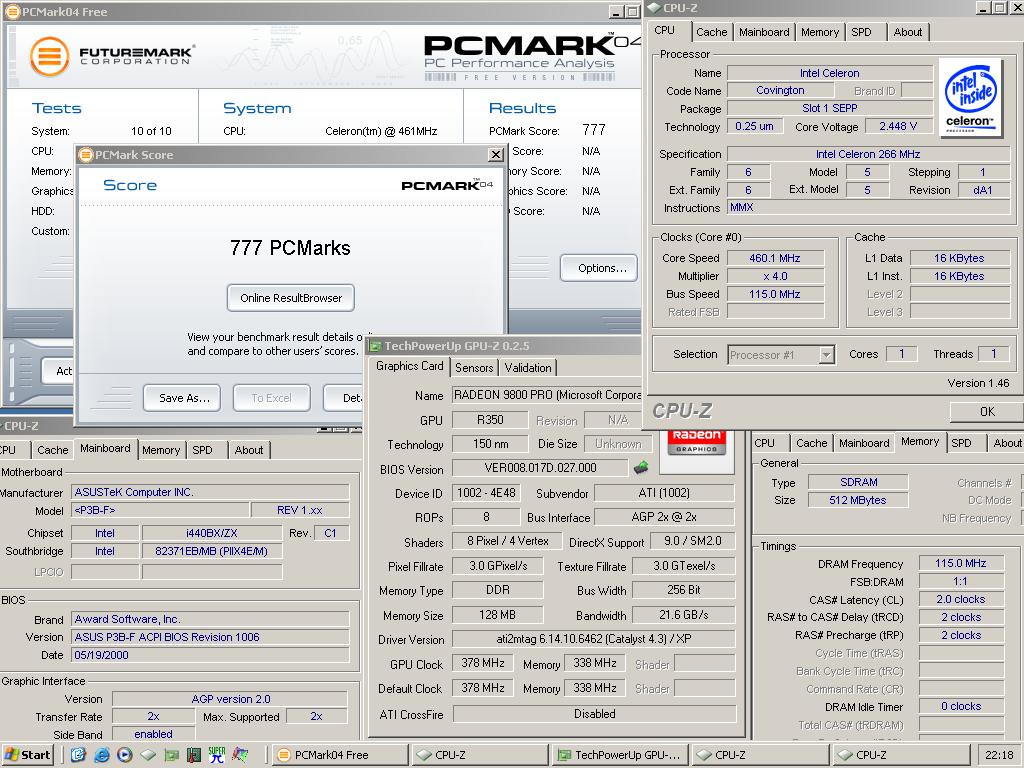Click the ATI CrossFire Disabled field
This screenshot has width=1024, height=768.
[x=594, y=714]
